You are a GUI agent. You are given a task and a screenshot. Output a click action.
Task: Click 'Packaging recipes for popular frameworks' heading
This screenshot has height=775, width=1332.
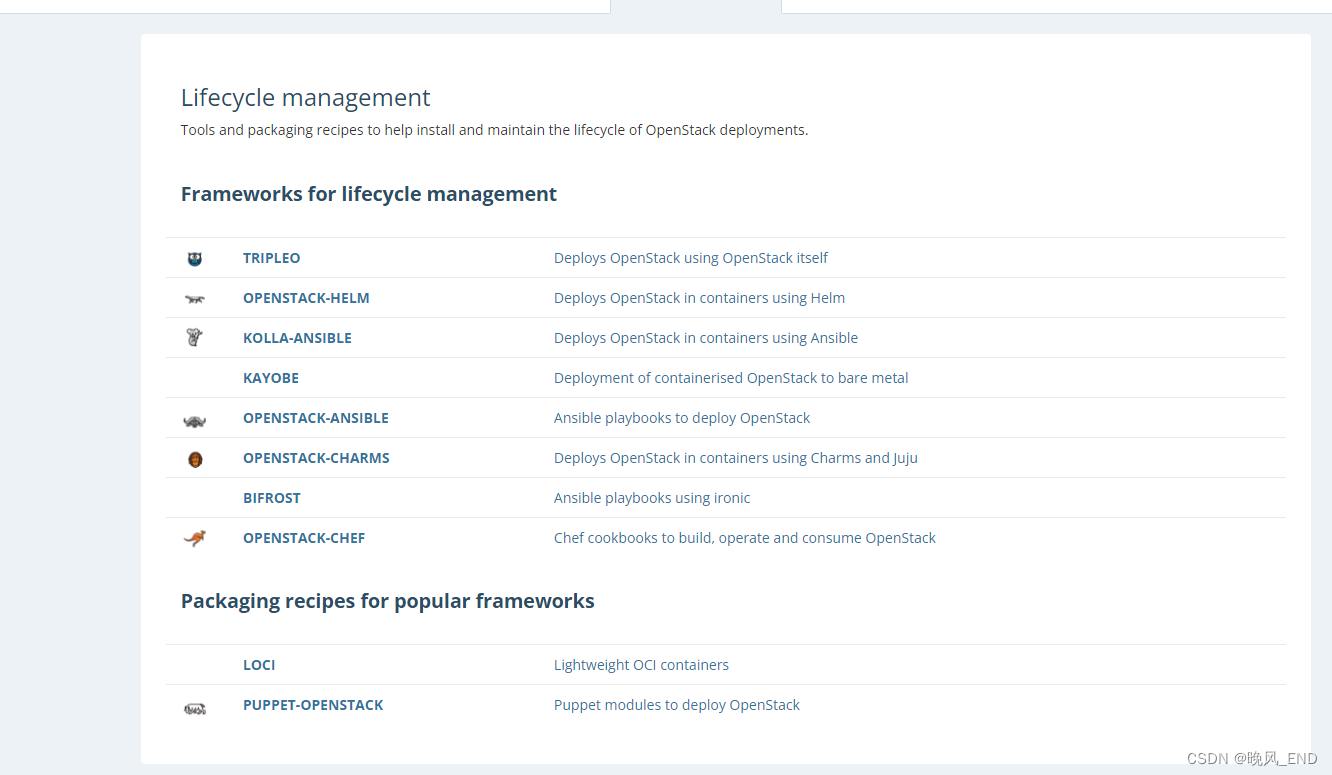[388, 601]
